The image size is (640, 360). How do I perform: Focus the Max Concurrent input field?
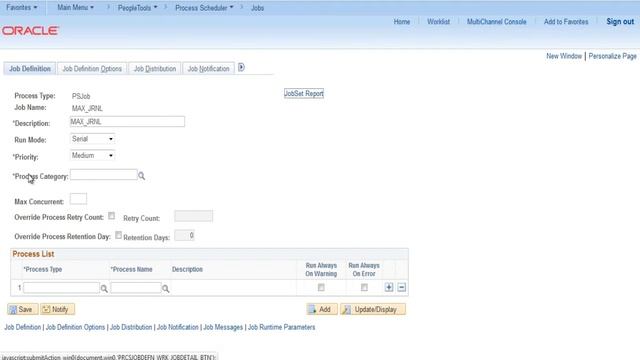(78, 199)
